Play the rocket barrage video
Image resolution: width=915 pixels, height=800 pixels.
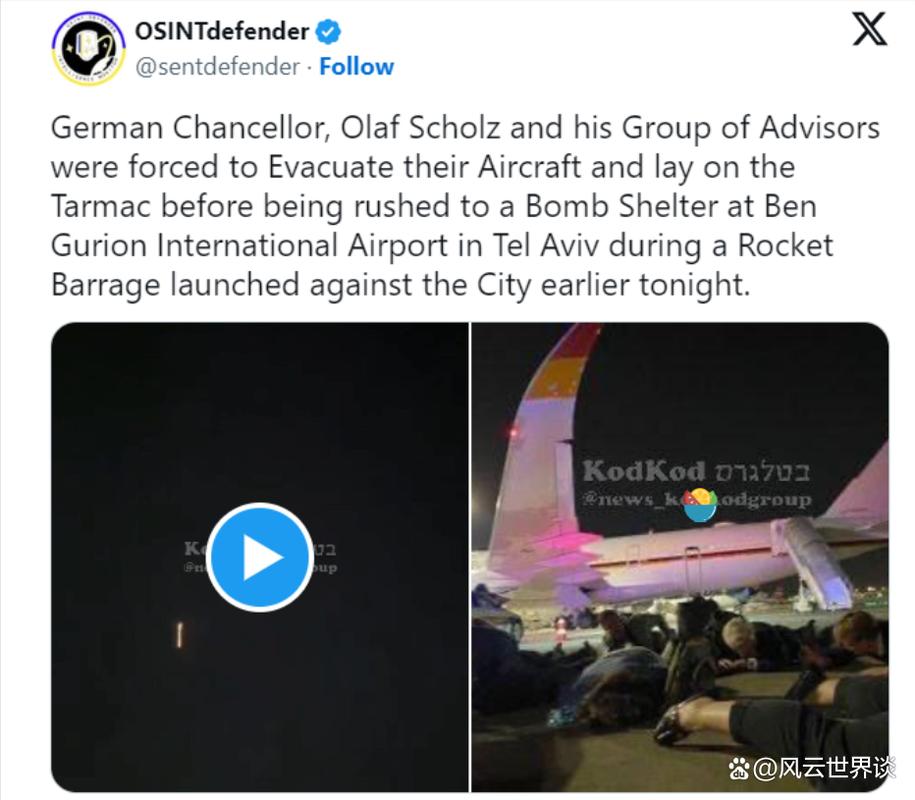tap(260, 557)
